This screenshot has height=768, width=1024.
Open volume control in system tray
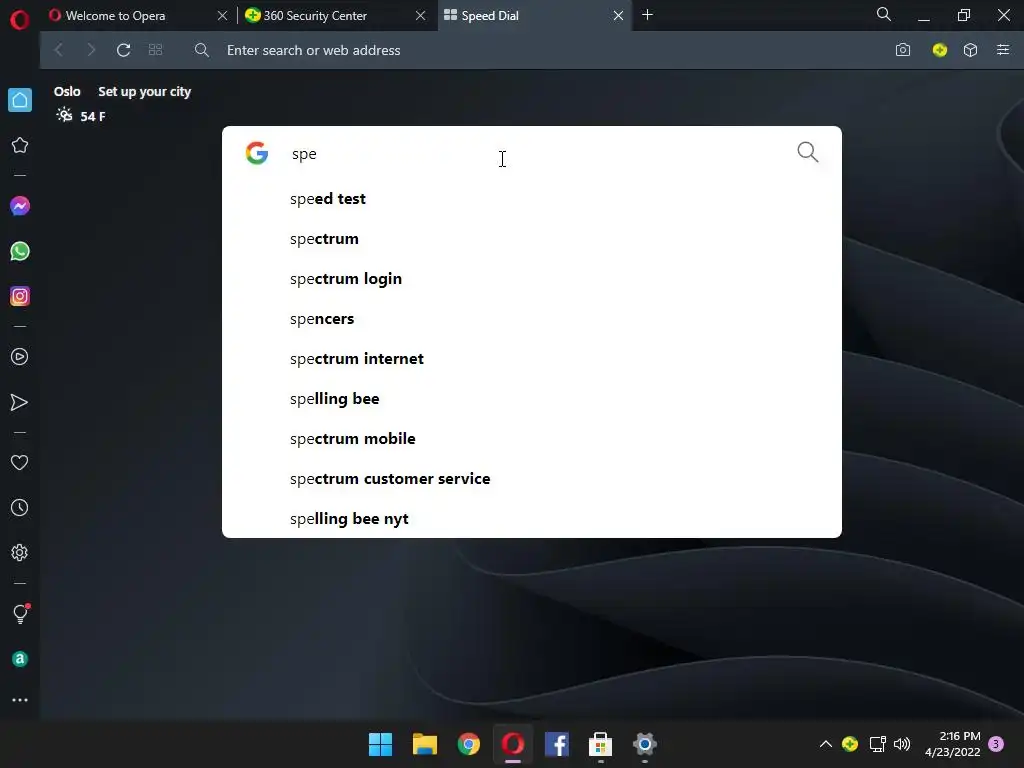point(902,744)
